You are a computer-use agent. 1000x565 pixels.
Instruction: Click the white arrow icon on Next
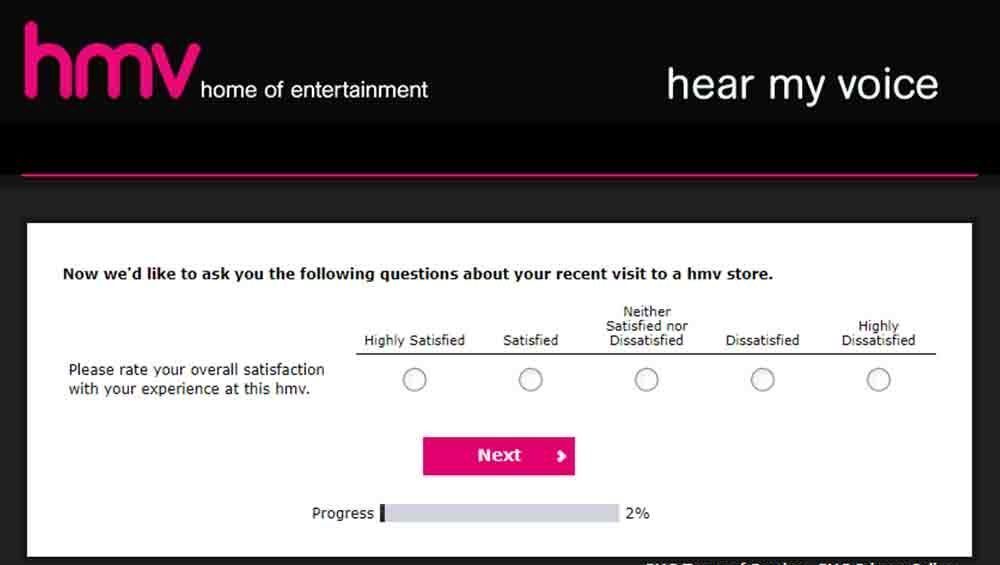[x=561, y=456]
